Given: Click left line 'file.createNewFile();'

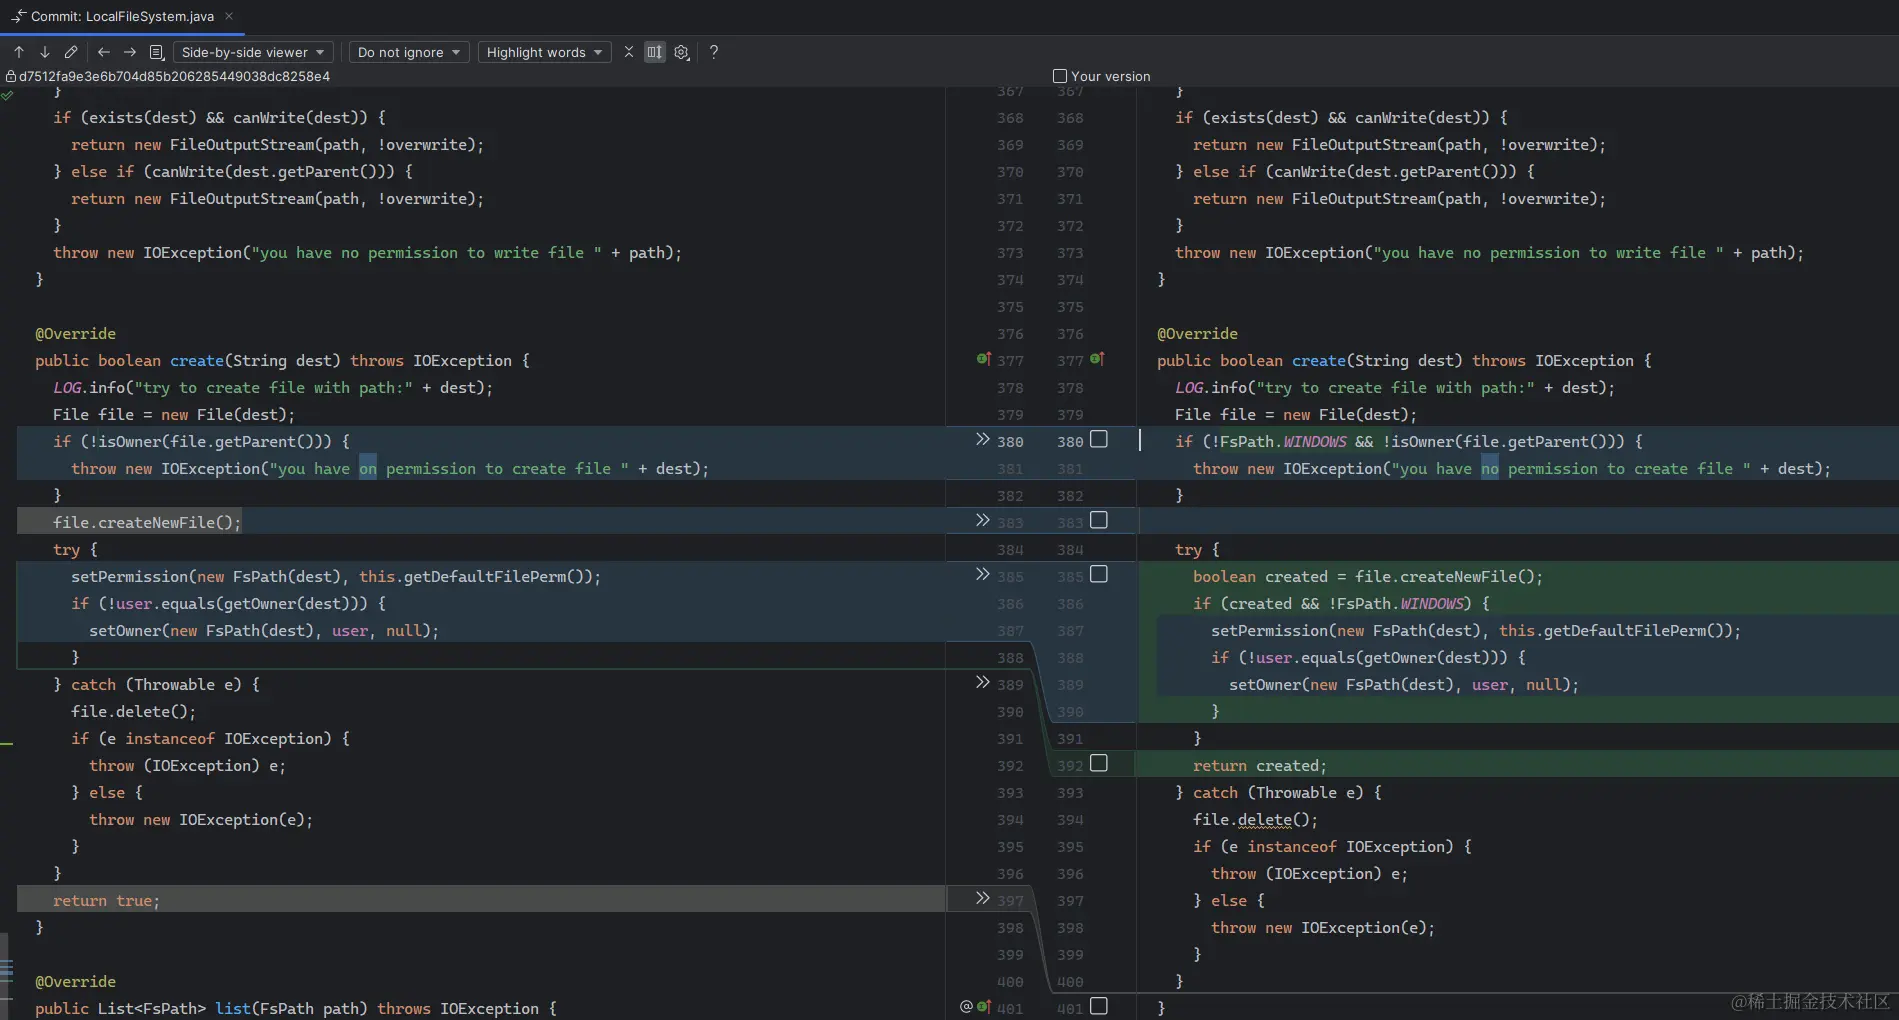Looking at the screenshot, I should (147, 522).
